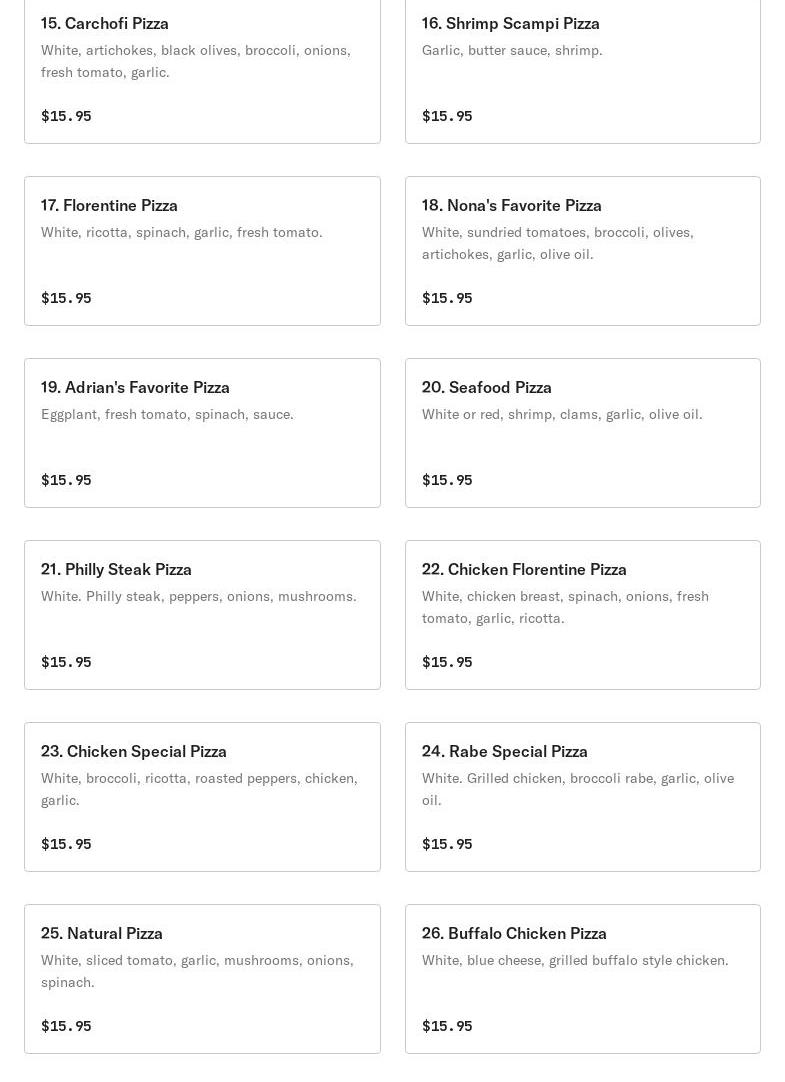
Task: Pick the Philly Steak Pizza
Action: pos(116,569)
